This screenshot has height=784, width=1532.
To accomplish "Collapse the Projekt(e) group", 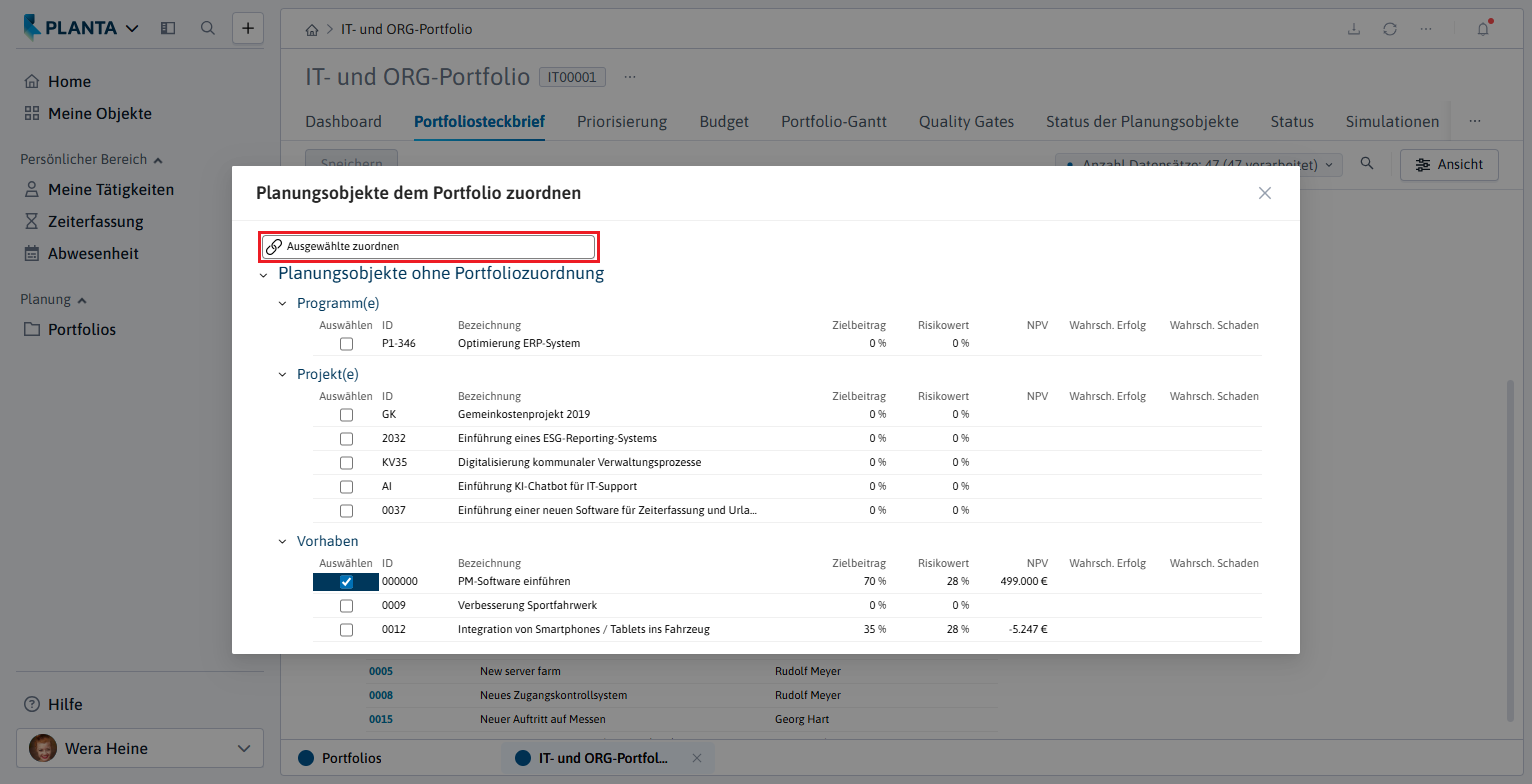I will (x=283, y=374).
